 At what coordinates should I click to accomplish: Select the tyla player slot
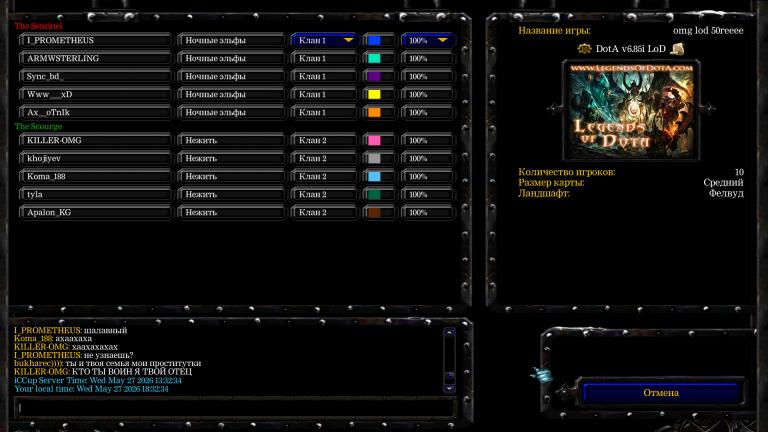96,194
